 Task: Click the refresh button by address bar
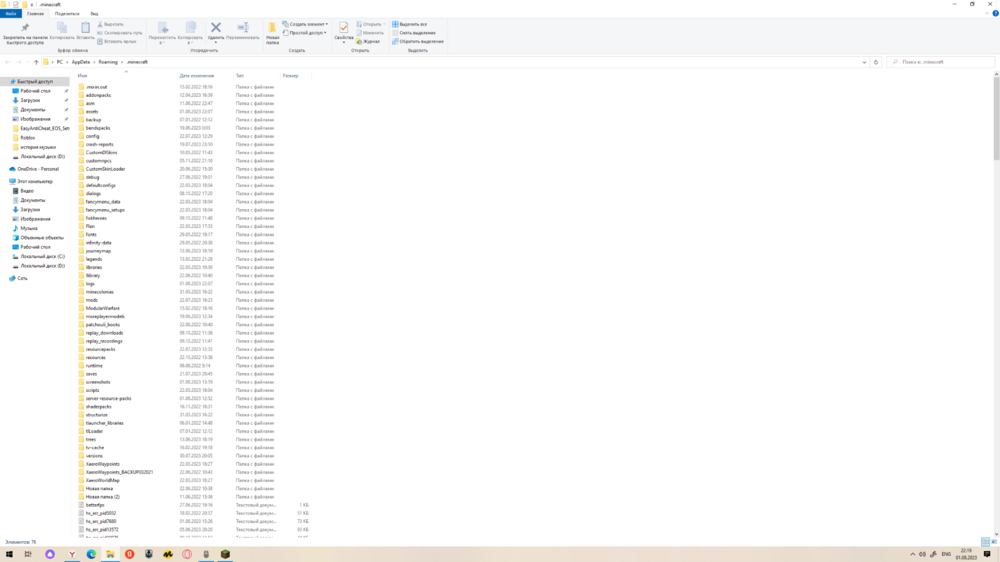coord(876,62)
